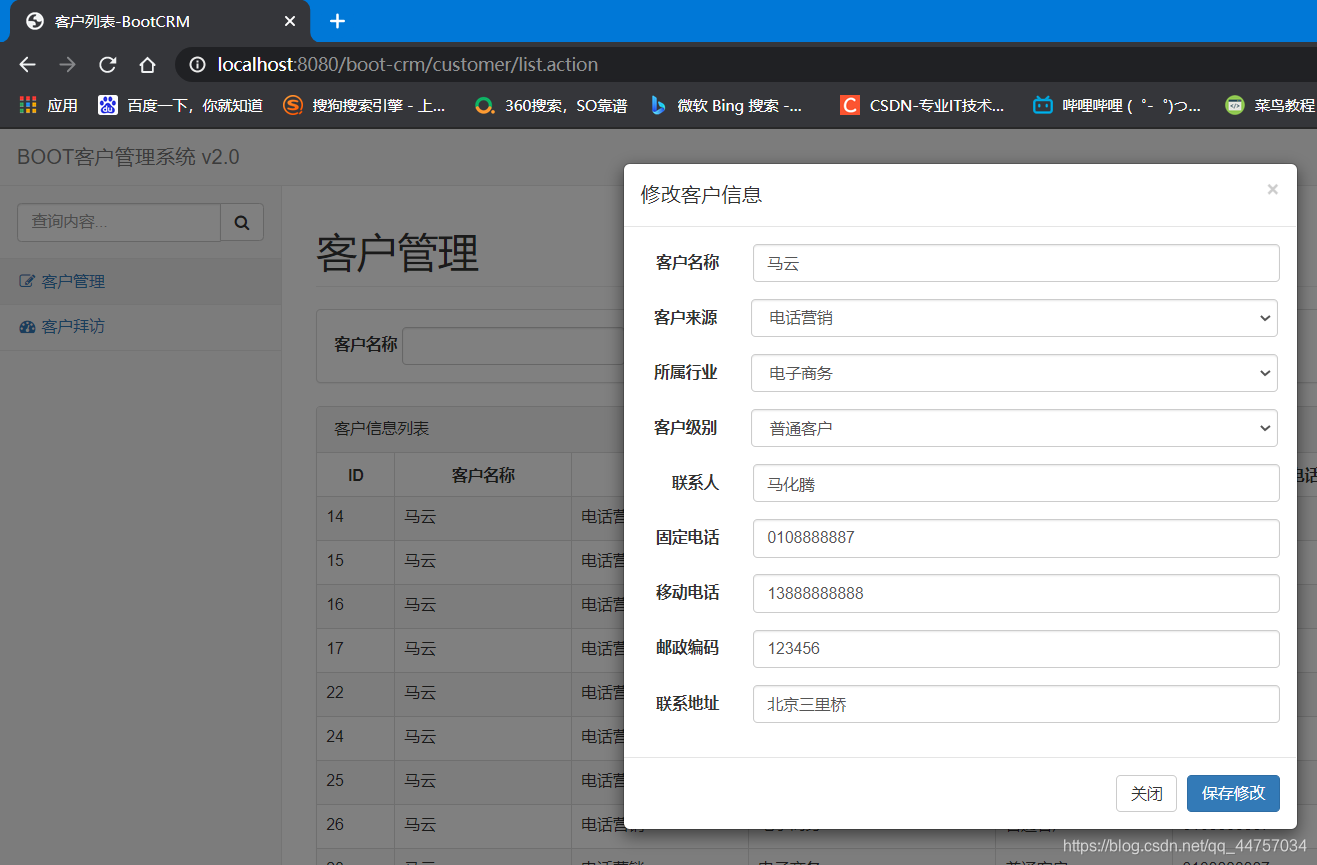Click the 保存修改 button

(1233, 794)
